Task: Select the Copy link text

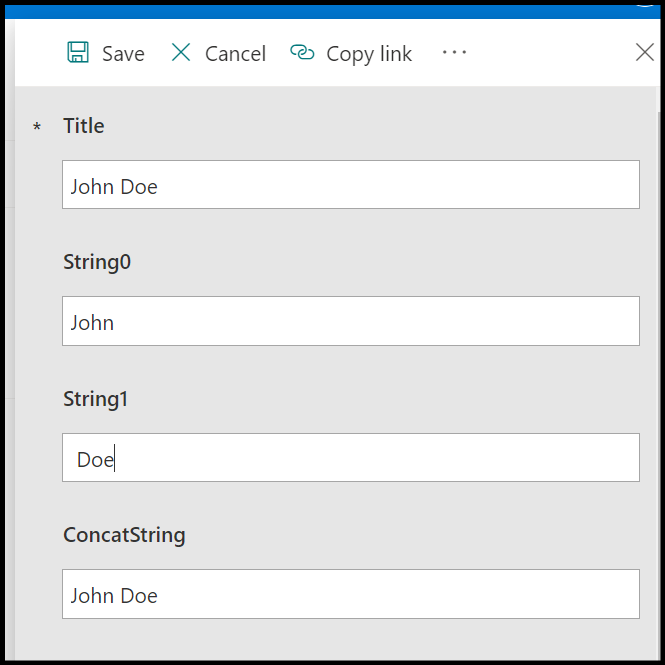Action: pyautogui.click(x=369, y=54)
